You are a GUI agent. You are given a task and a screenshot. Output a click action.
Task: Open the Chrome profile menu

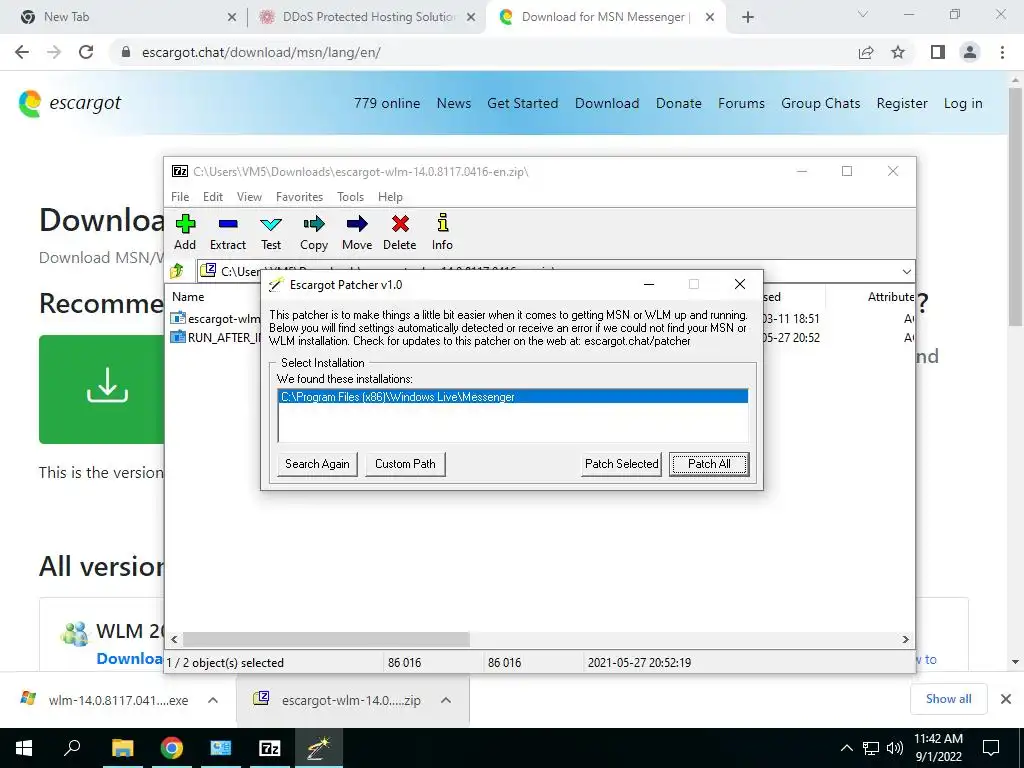[x=970, y=52]
